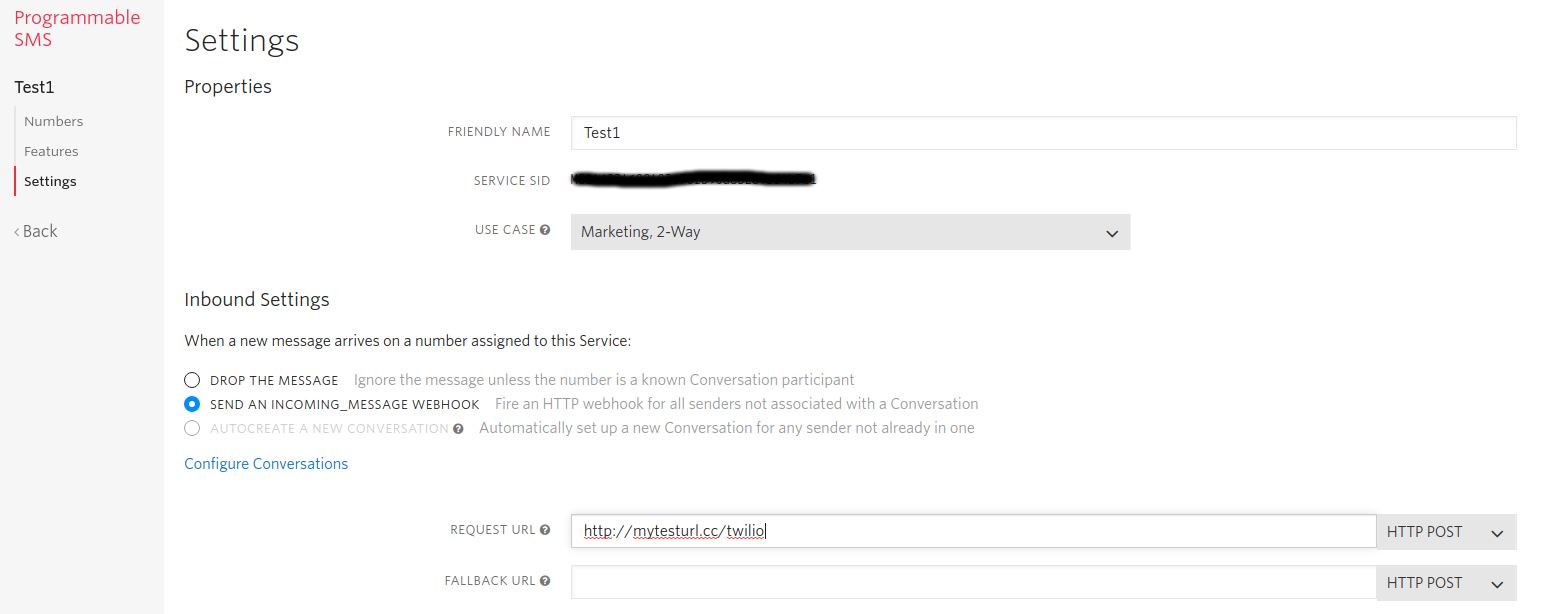Click the help icon next to Use Case

(x=545, y=230)
